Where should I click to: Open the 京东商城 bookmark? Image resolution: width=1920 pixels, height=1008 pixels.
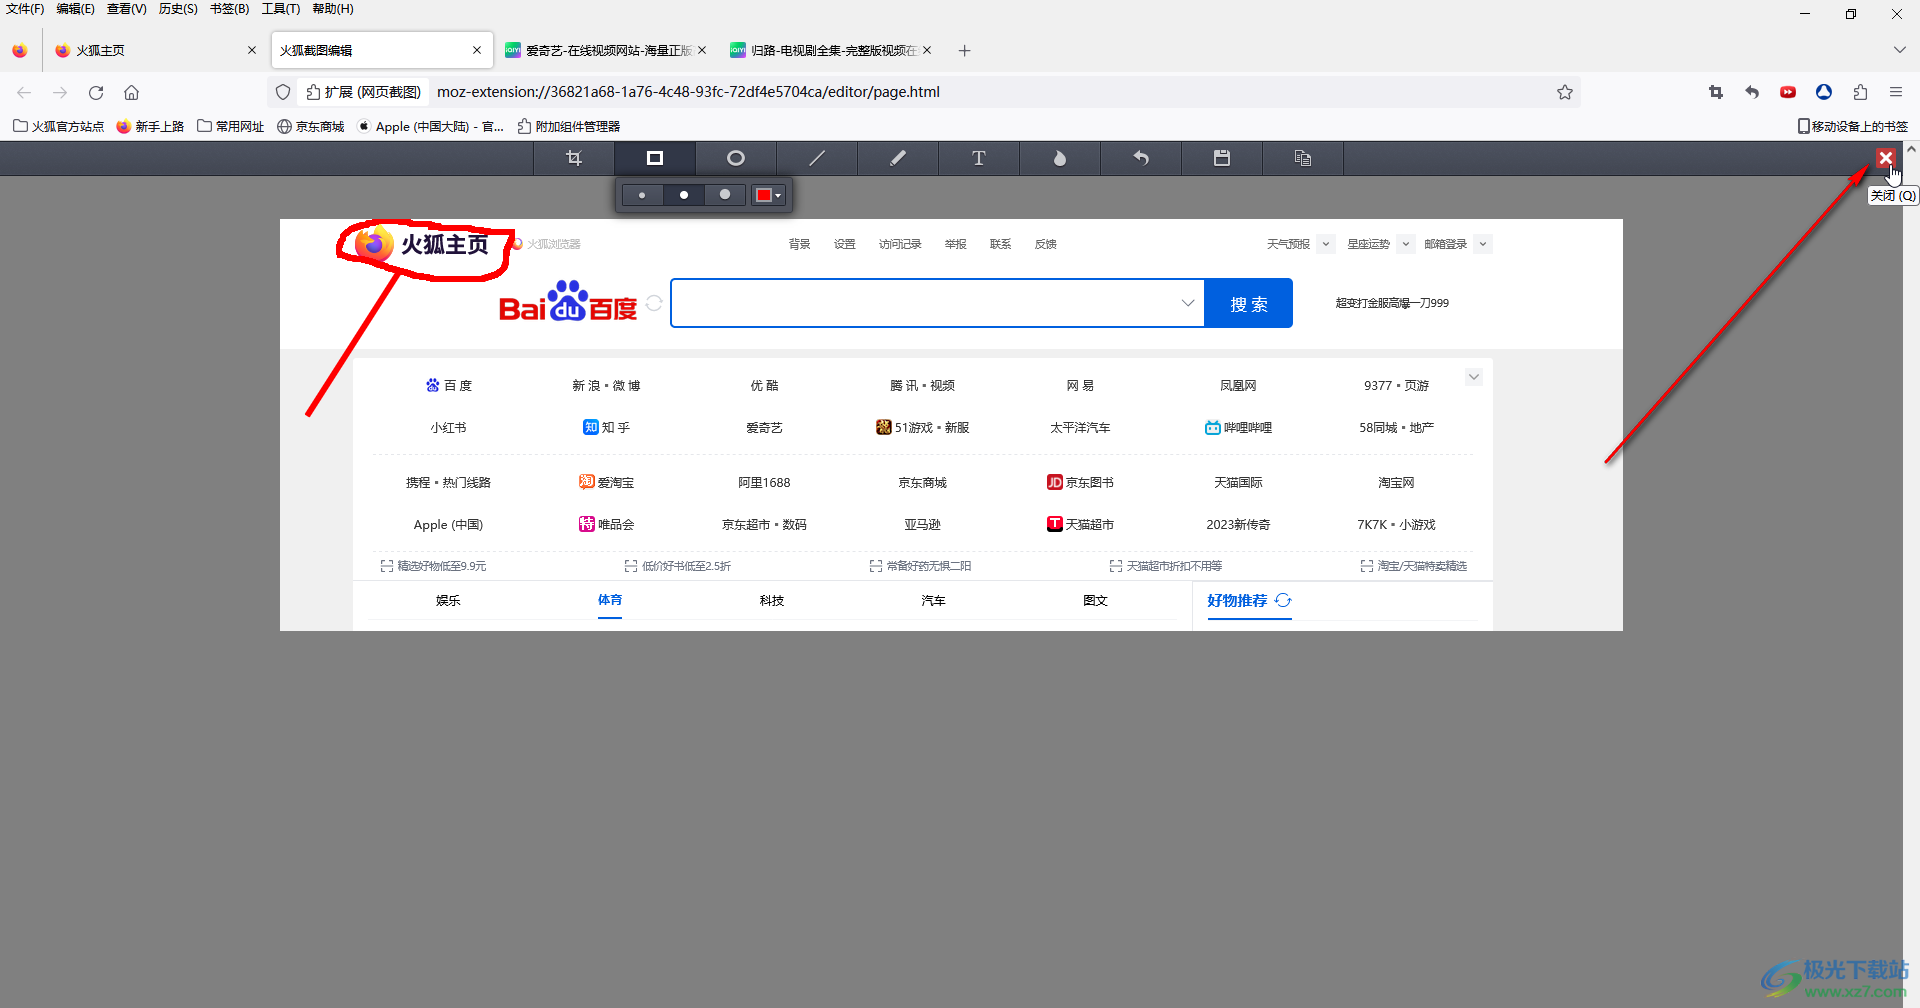click(311, 126)
